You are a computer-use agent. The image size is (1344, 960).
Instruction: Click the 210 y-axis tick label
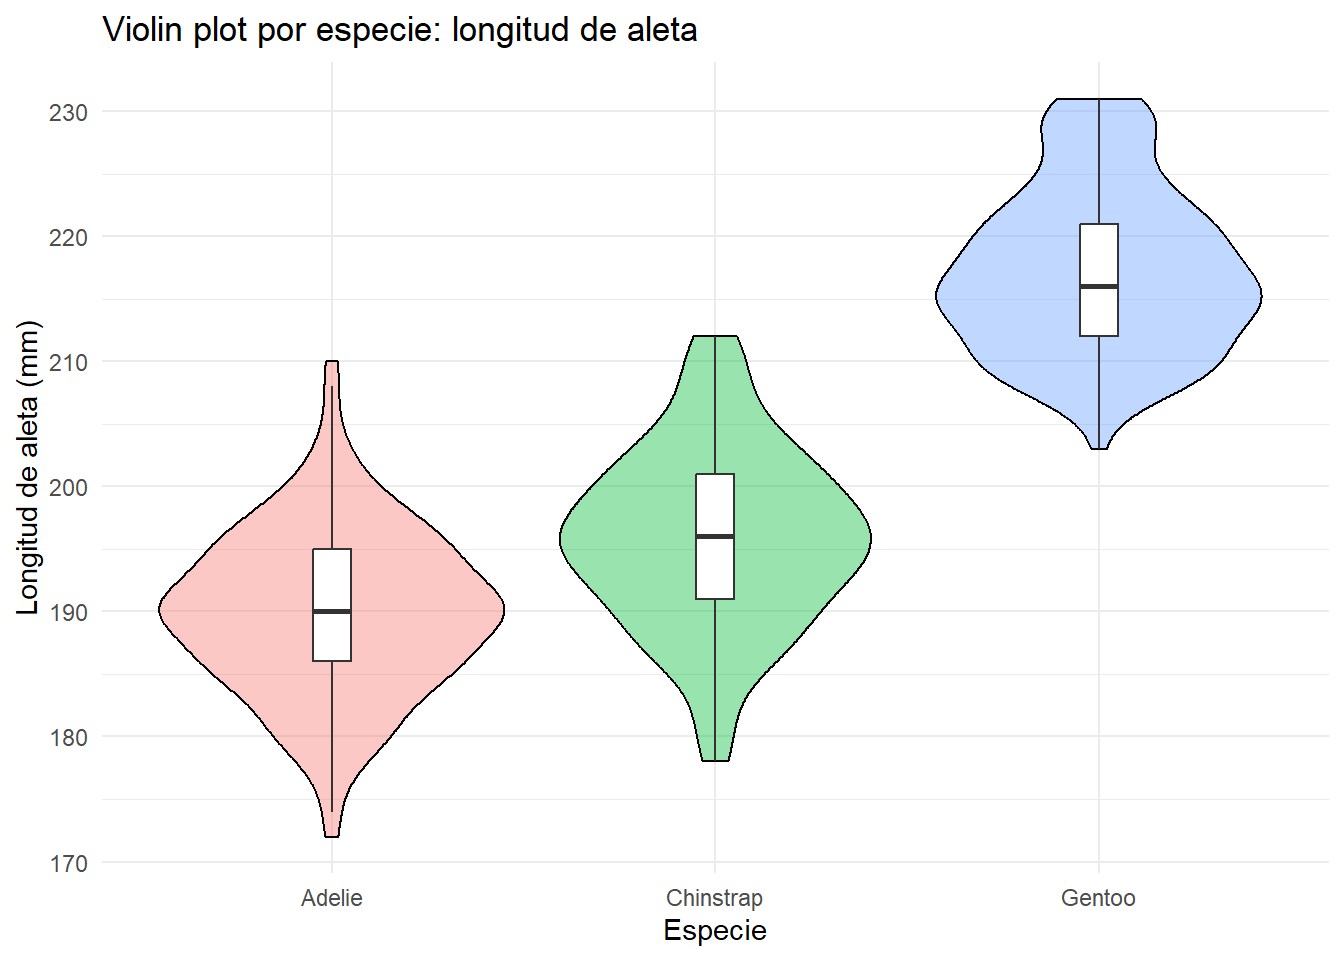tap(68, 363)
